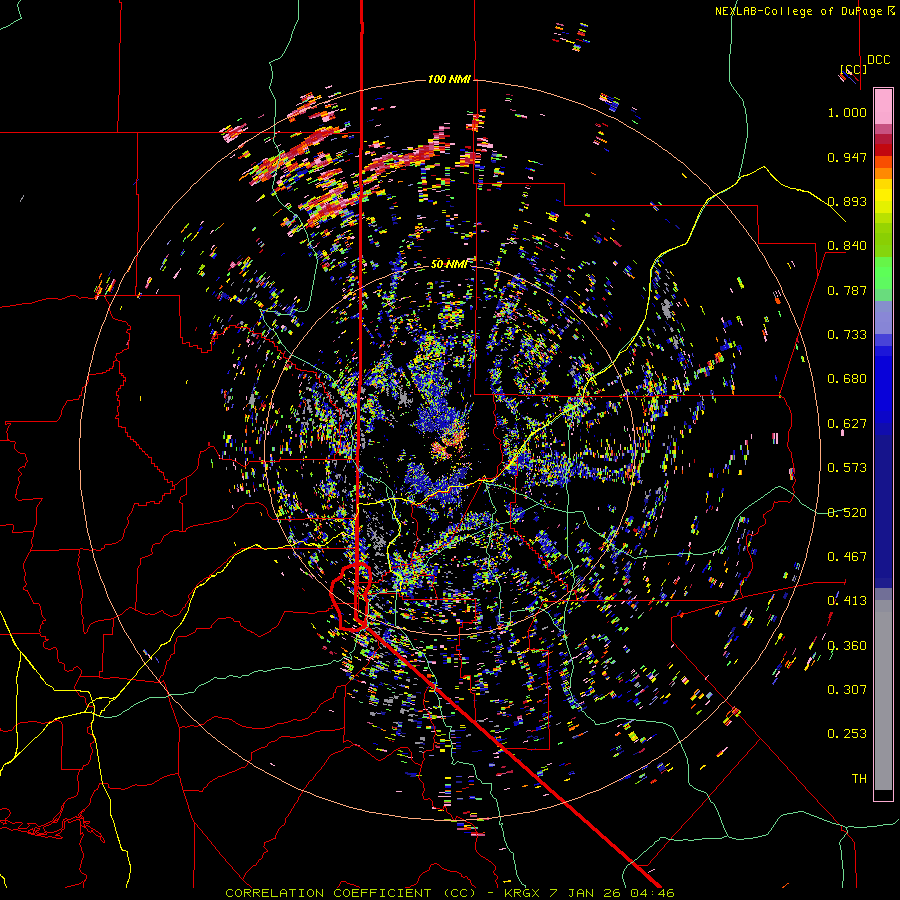Click the TH threshold label on legend
Image resolution: width=900 pixels, height=900 pixels.
click(x=859, y=779)
